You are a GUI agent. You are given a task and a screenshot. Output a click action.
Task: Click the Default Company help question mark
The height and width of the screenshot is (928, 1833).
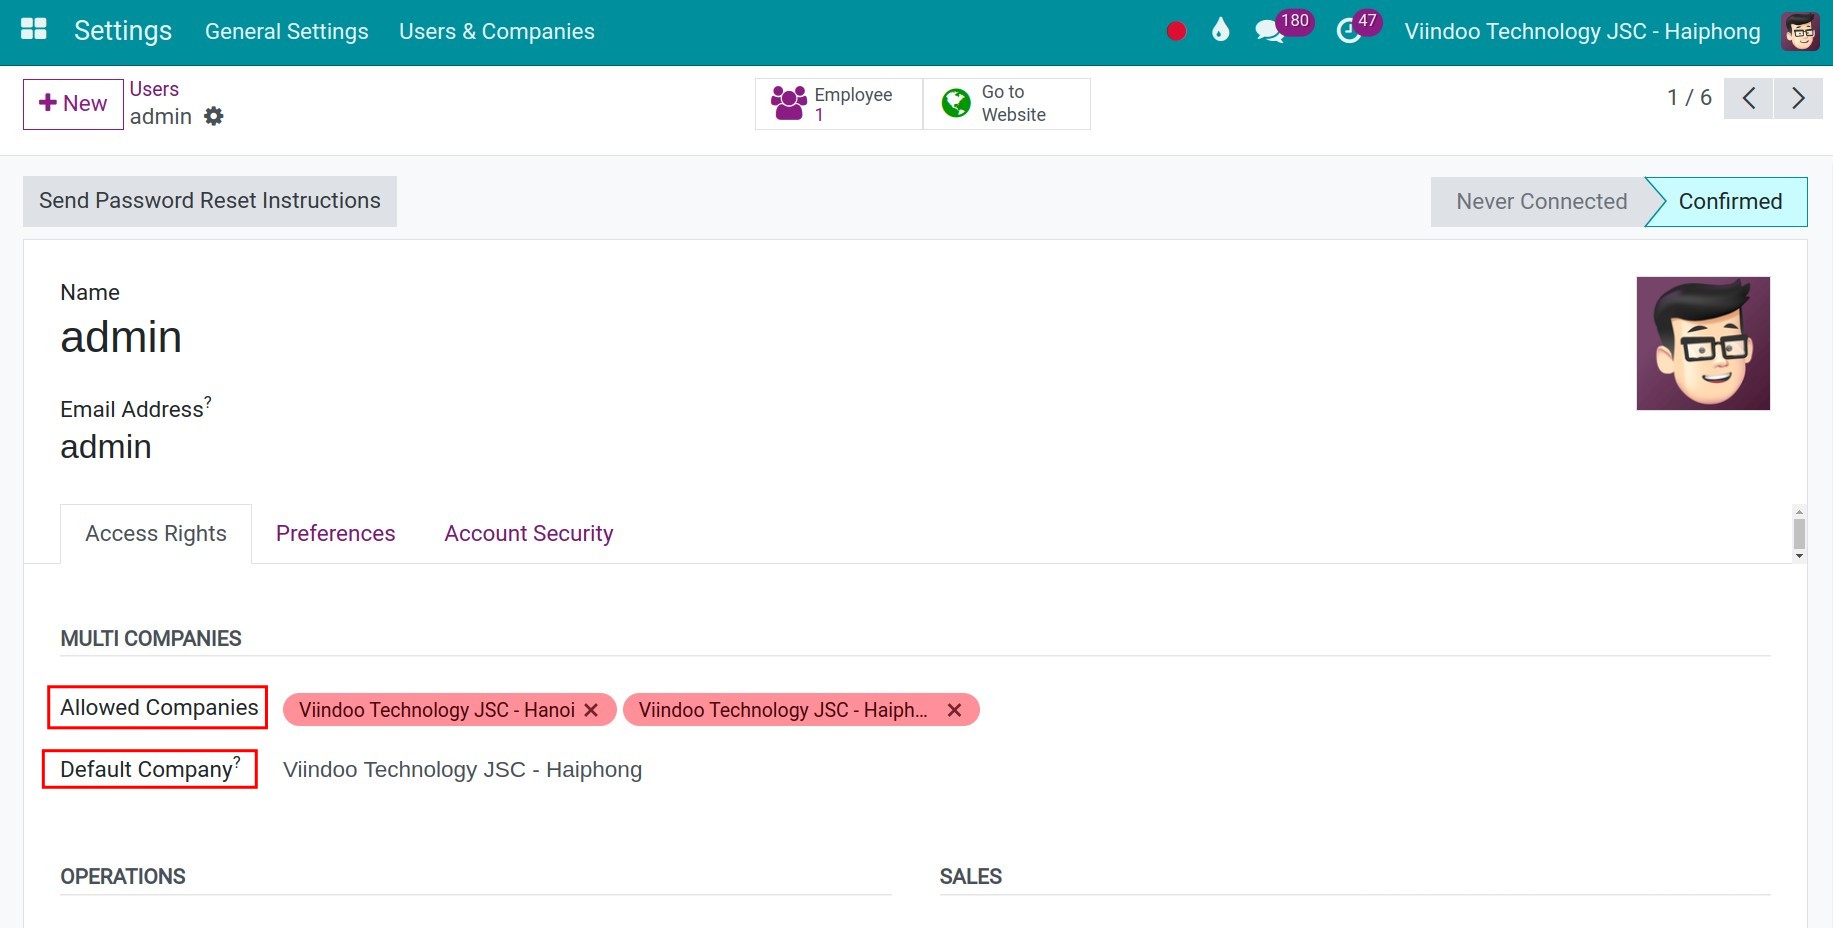click(237, 761)
